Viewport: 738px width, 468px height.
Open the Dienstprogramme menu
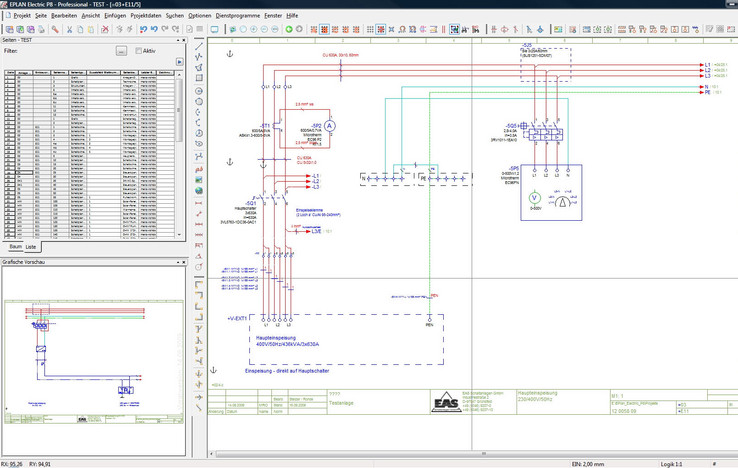pyautogui.click(x=237, y=16)
